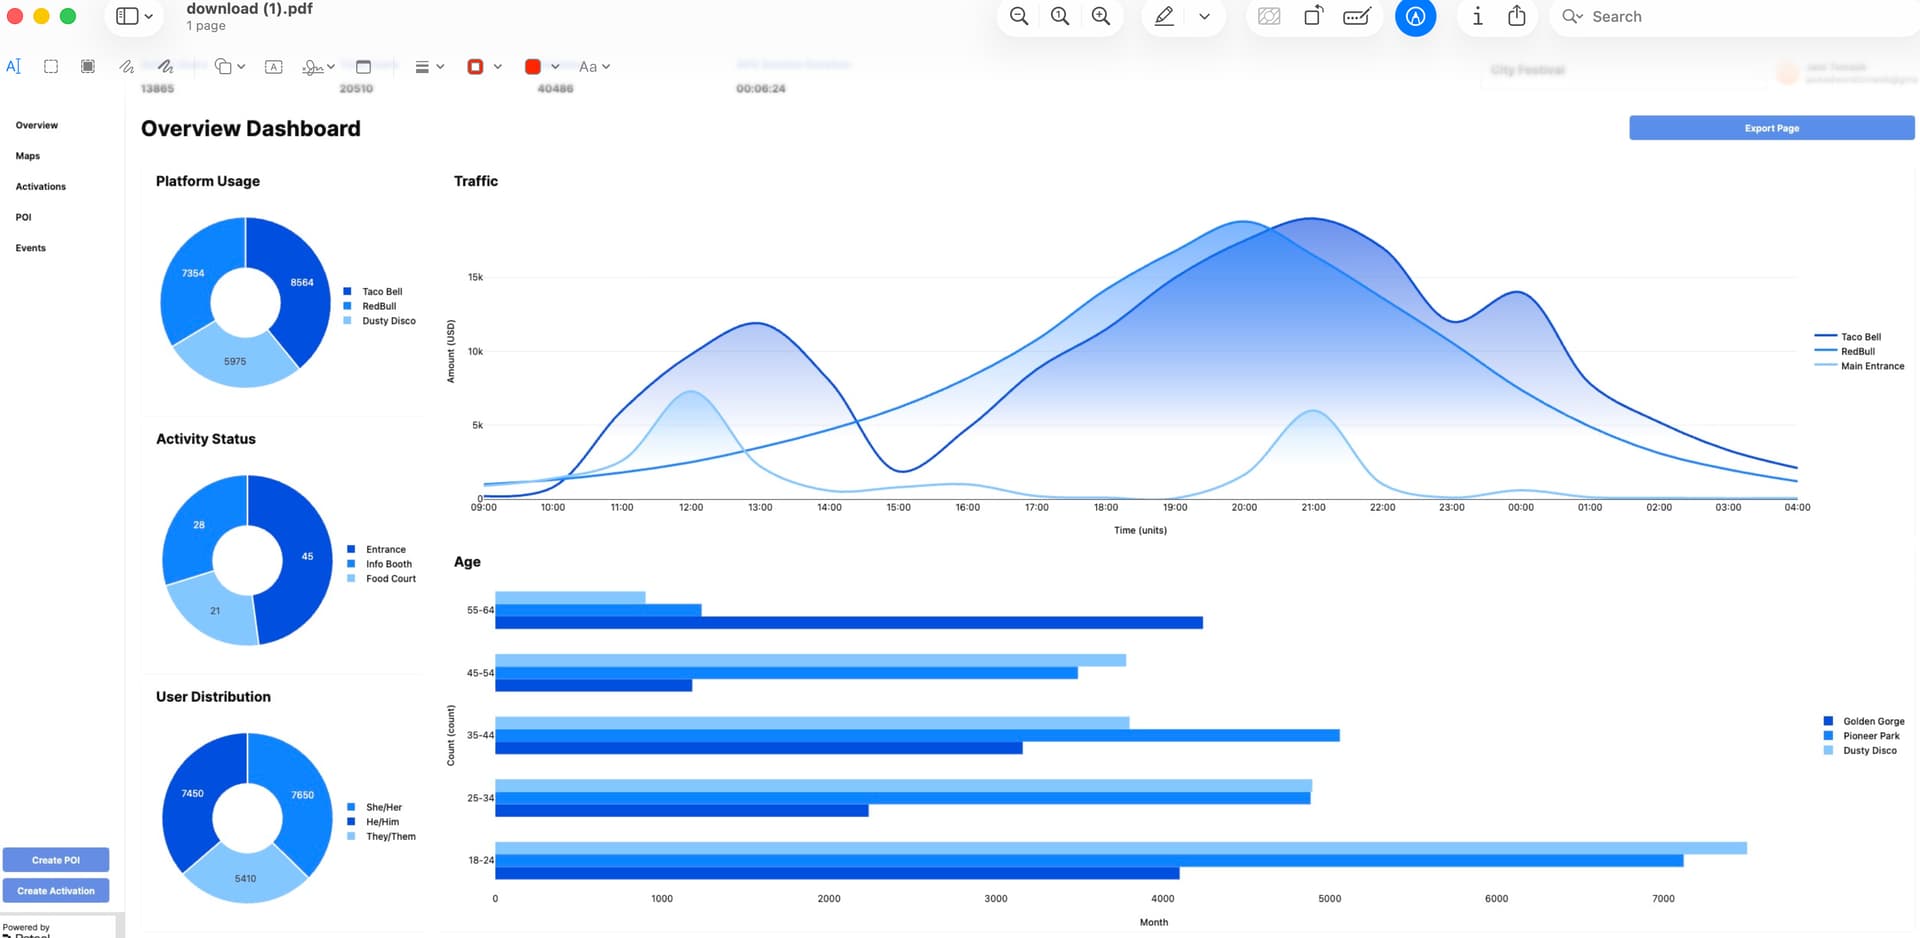Open the Share icon in the toolbar
This screenshot has height=938, width=1920.
(1516, 17)
